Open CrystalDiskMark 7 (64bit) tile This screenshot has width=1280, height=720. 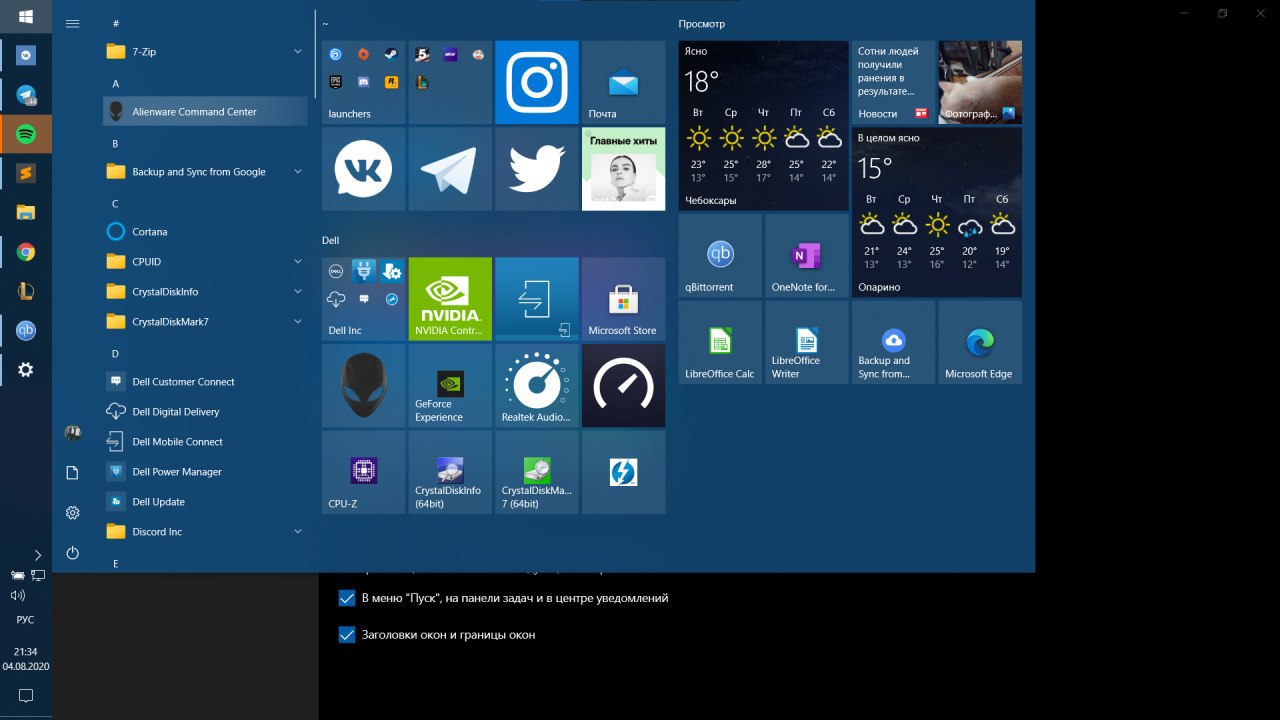pos(537,473)
